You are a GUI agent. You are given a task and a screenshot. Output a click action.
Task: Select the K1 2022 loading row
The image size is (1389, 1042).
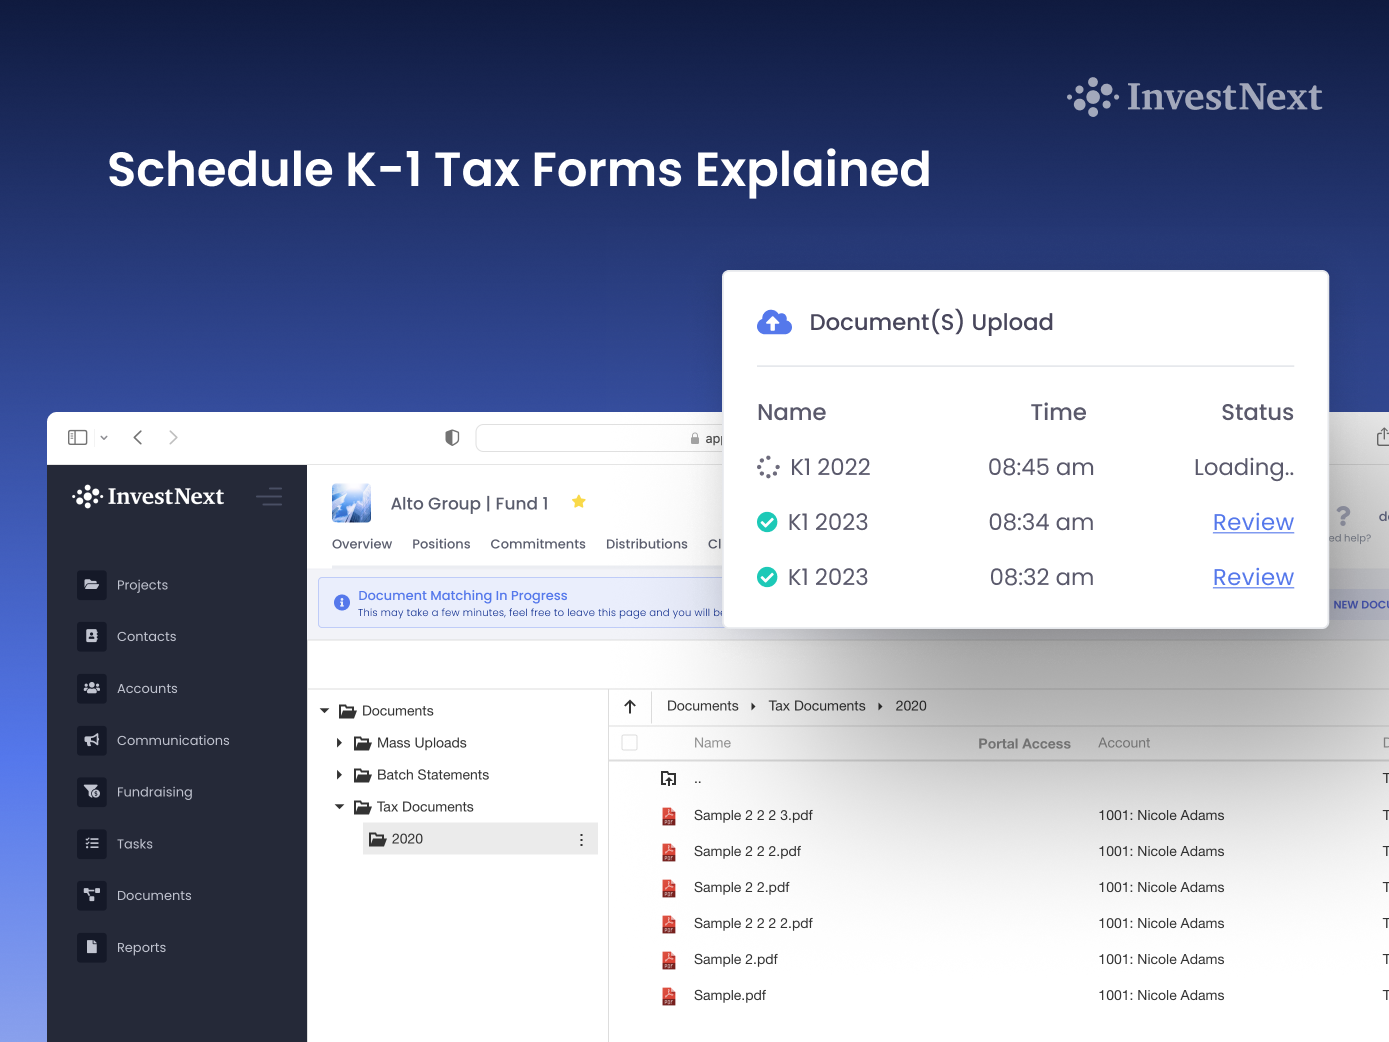1025,467
